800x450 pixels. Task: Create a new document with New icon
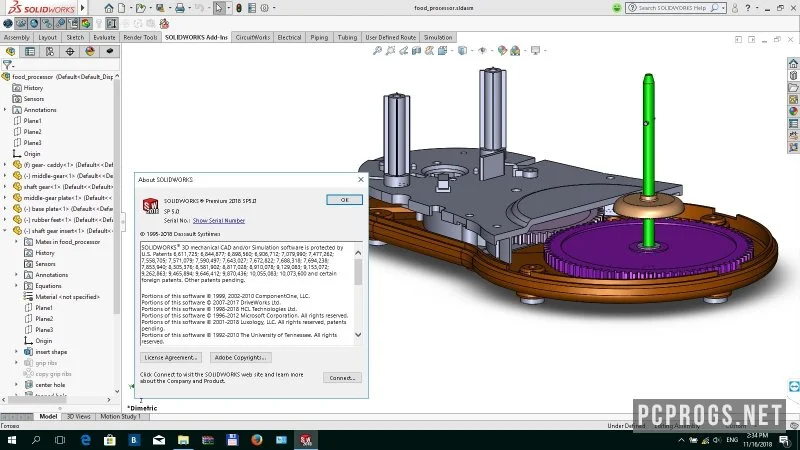click(121, 8)
